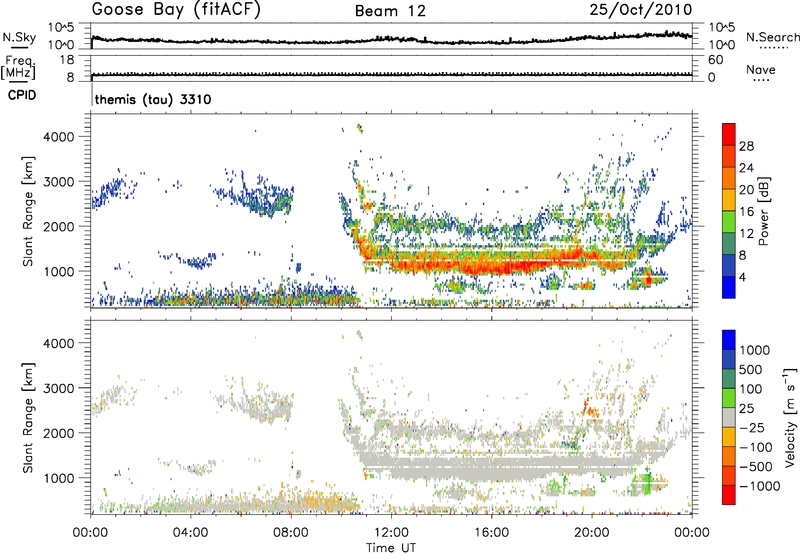Click the '20:00' time tick label
Screen dimensions: 800x554
point(591,533)
